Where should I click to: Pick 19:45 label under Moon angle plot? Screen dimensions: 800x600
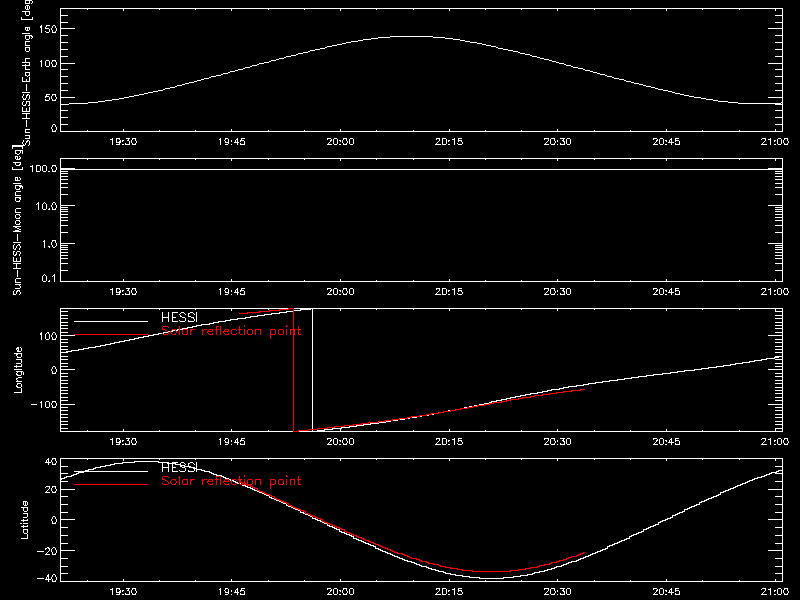[x=232, y=292]
